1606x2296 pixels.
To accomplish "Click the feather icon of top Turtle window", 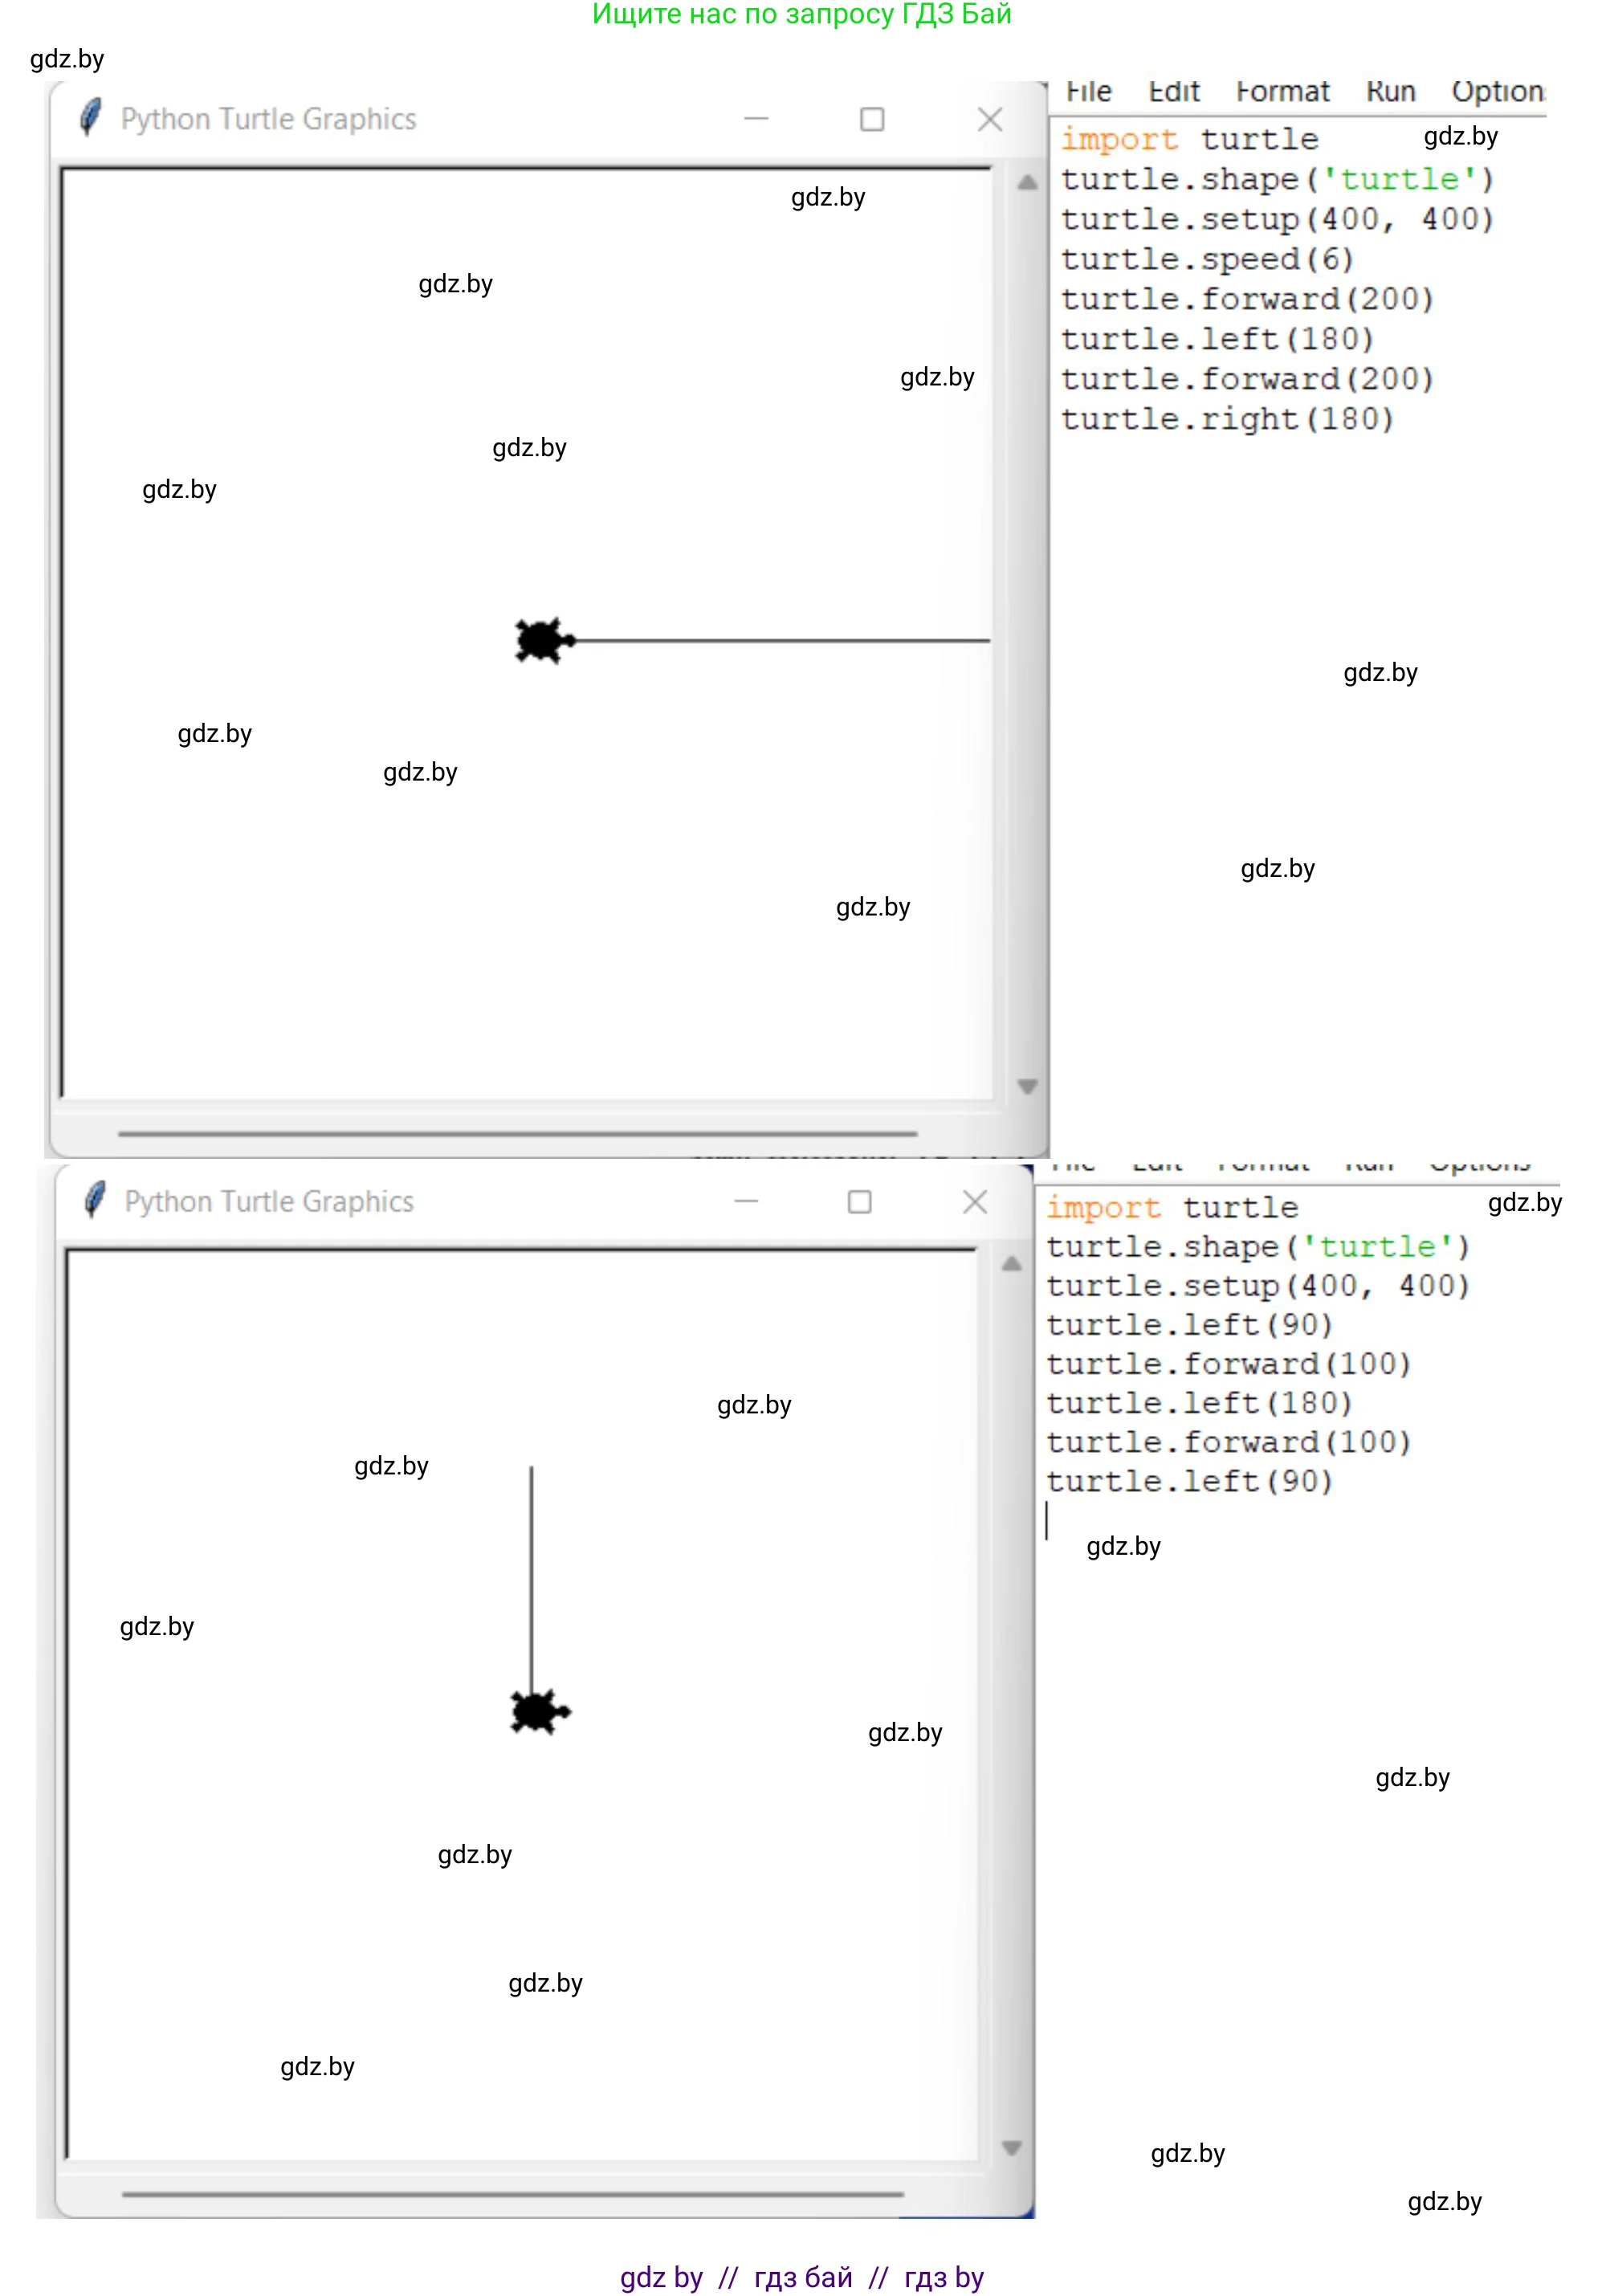I will [90, 118].
